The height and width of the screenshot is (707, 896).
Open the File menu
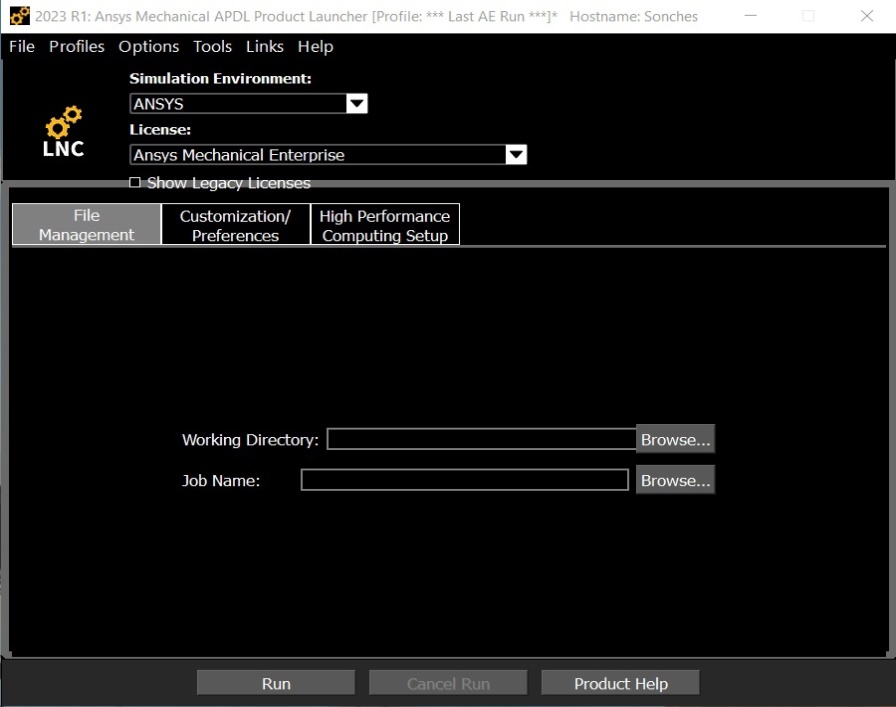click(x=22, y=46)
